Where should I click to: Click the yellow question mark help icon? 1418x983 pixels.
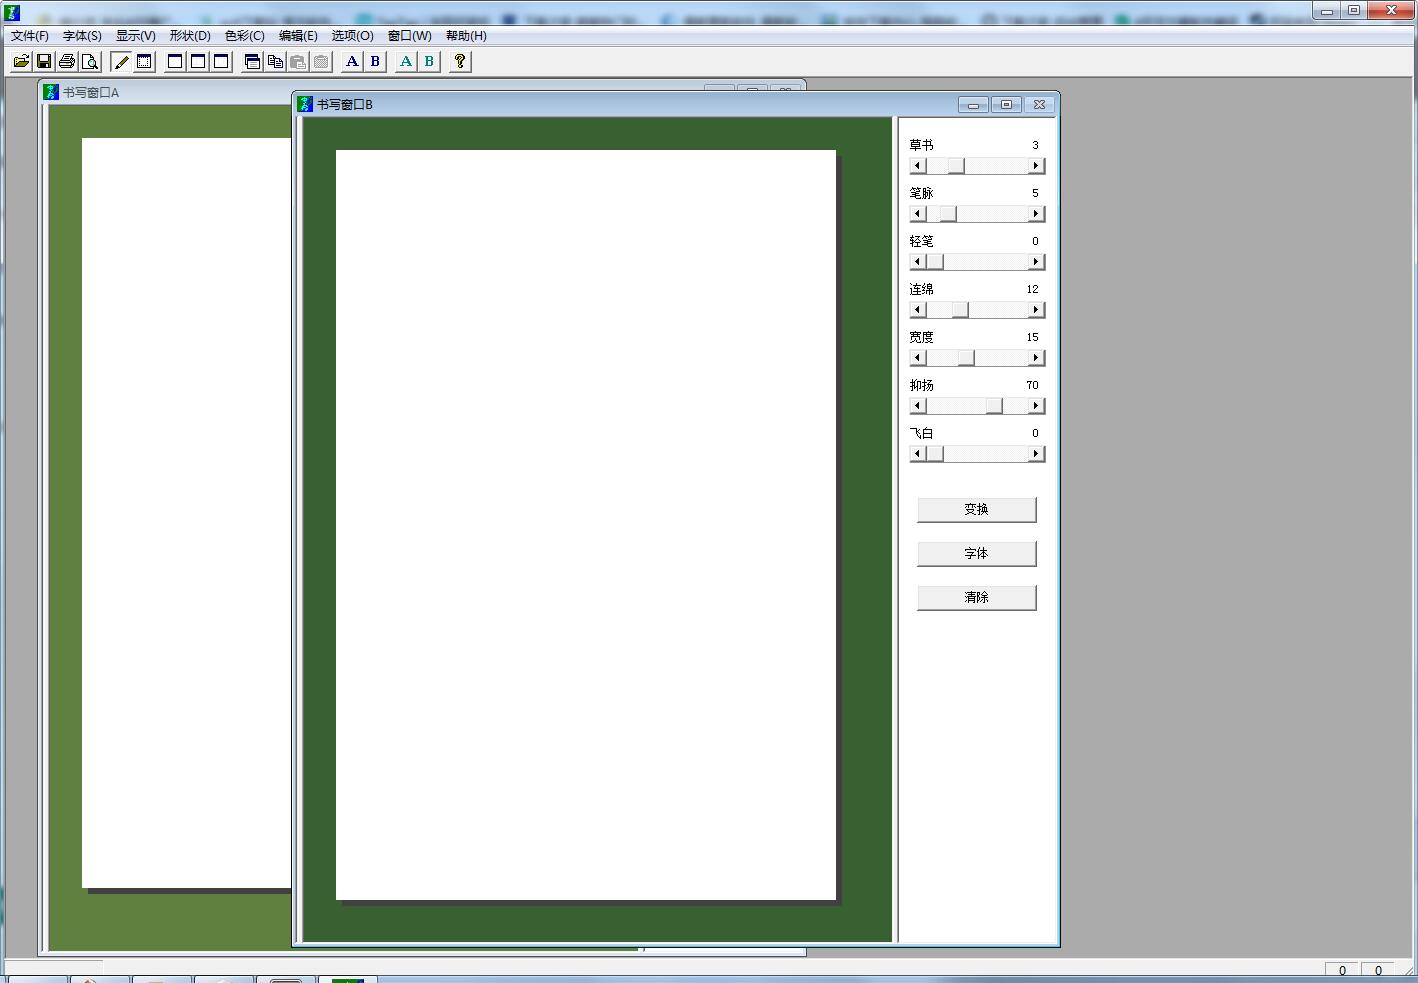click(x=460, y=62)
